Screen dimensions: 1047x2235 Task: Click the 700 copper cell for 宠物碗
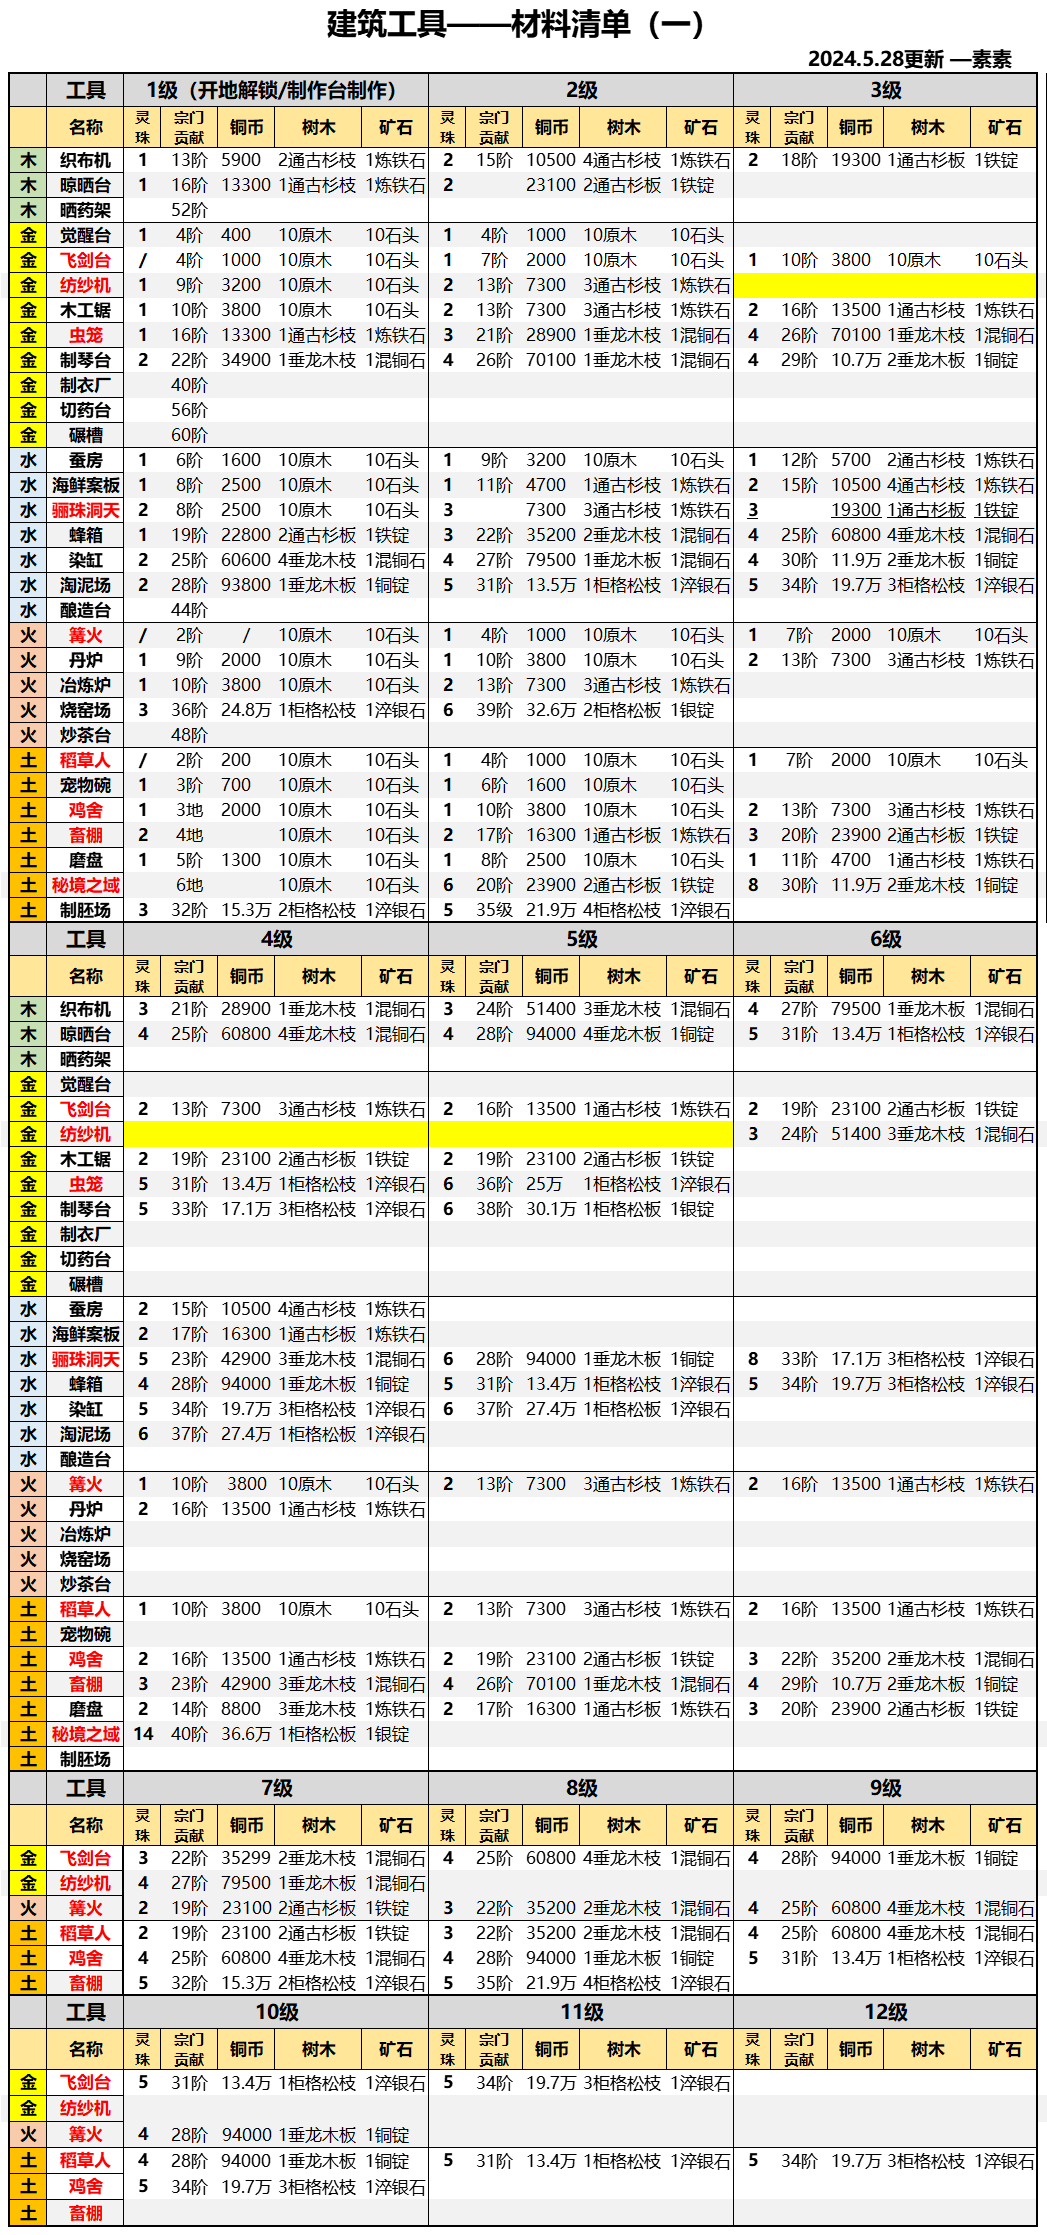(236, 785)
